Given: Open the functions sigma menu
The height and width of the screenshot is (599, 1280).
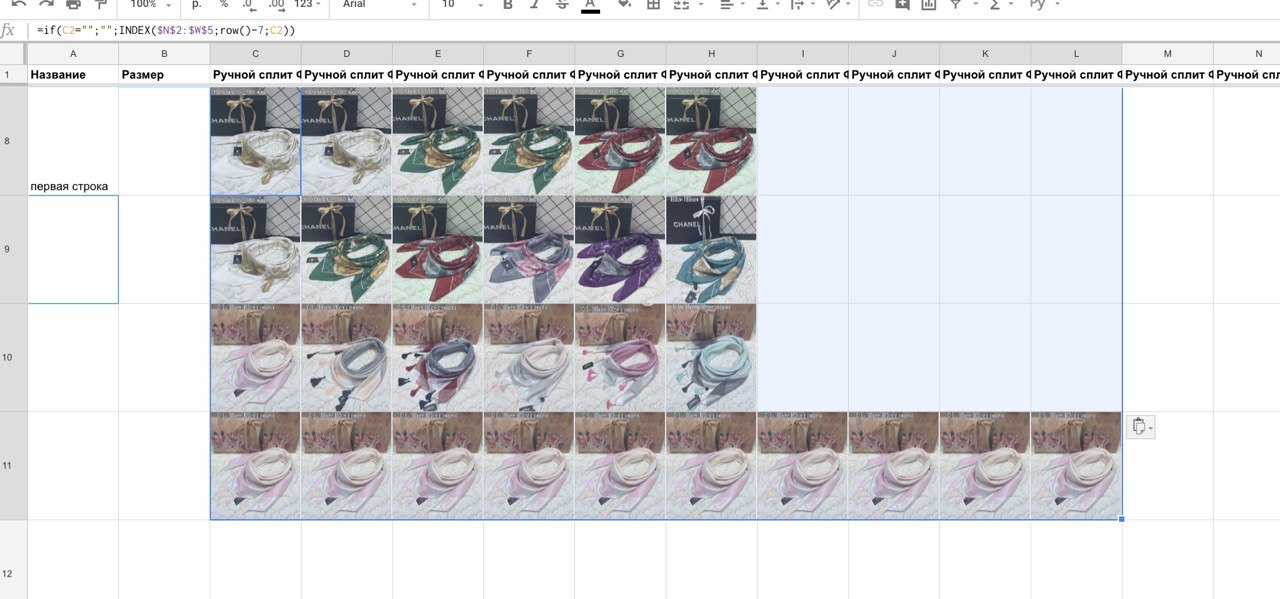Looking at the screenshot, I should click(999, 5).
